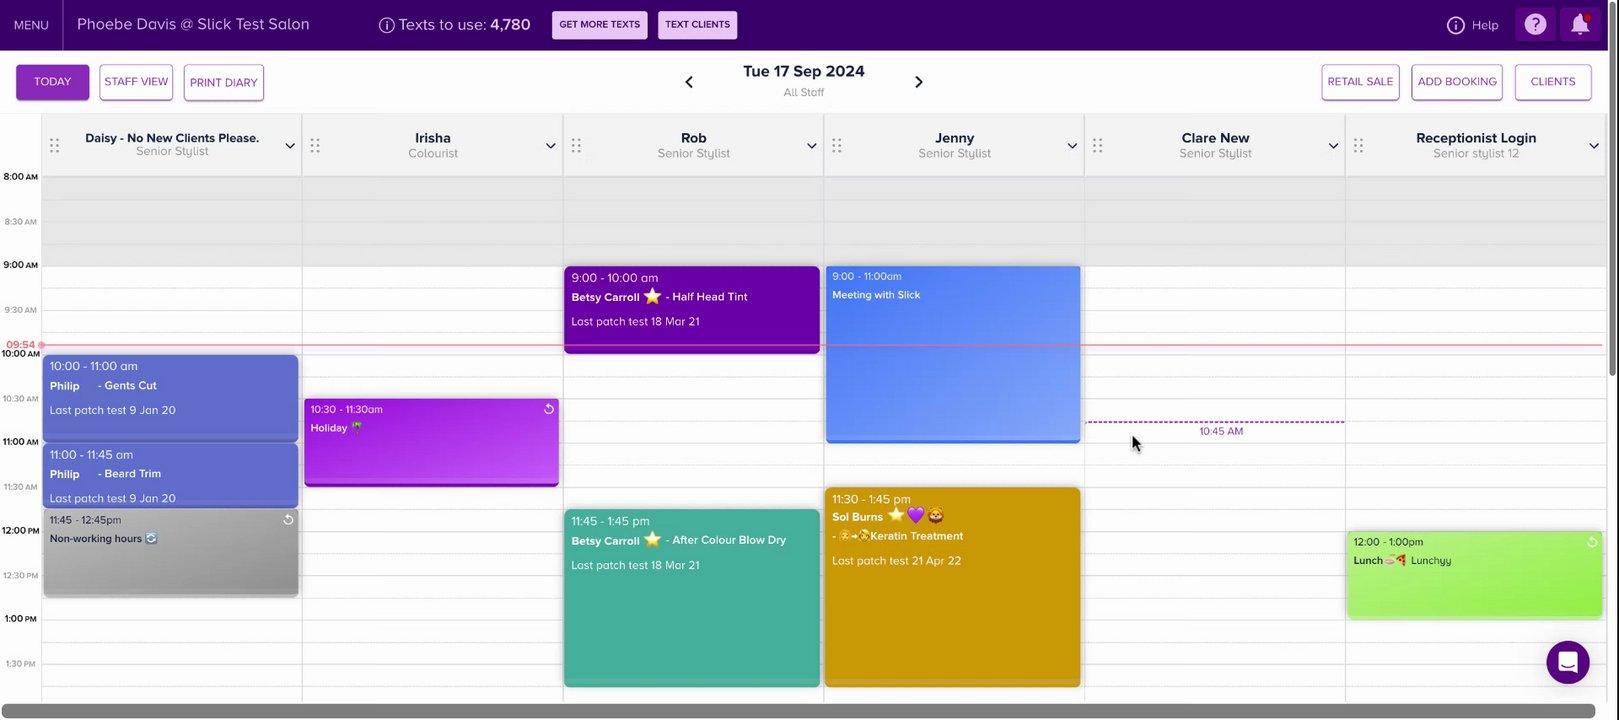1619x720 pixels.
Task: Click the star icon on Betsy Carroll Blow Dry
Action: pos(652,539)
